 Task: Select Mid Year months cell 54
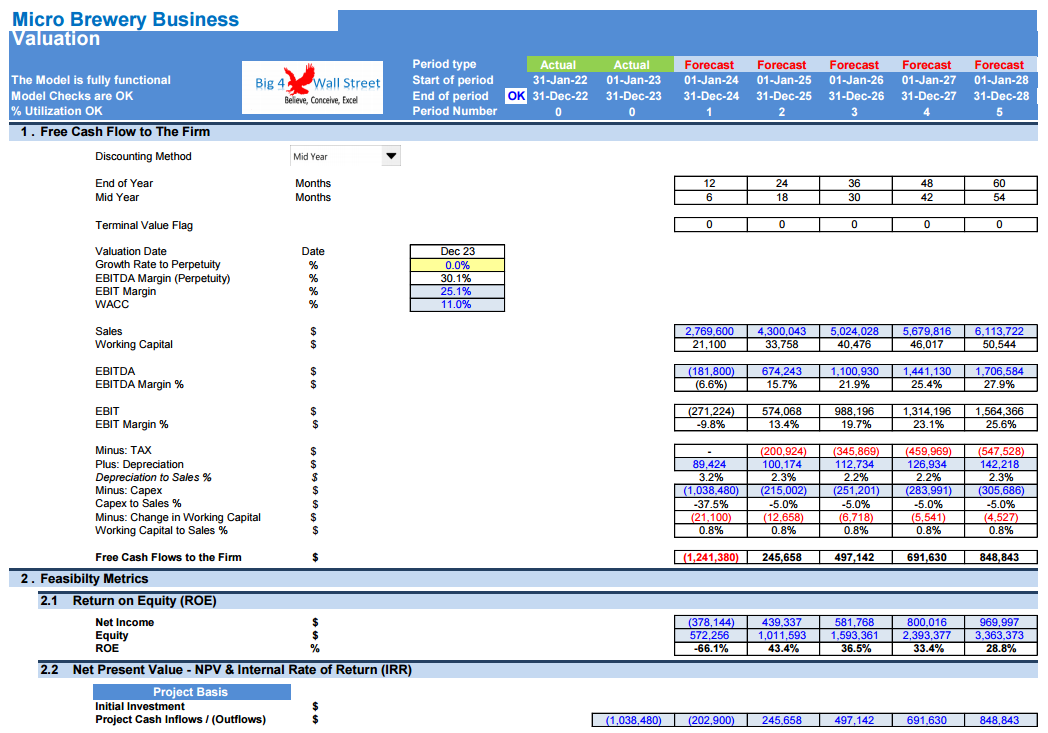[1000, 198]
